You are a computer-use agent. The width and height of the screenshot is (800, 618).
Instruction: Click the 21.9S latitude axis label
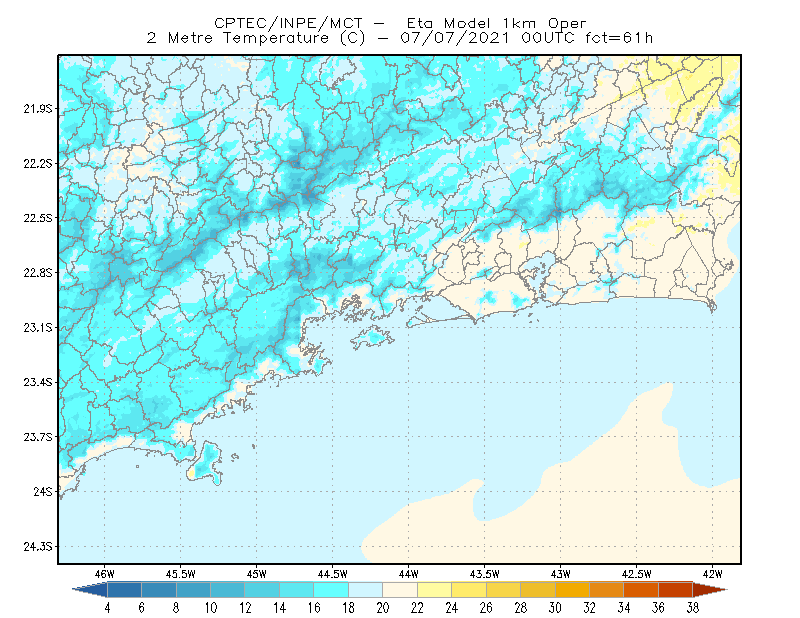tap(37, 109)
